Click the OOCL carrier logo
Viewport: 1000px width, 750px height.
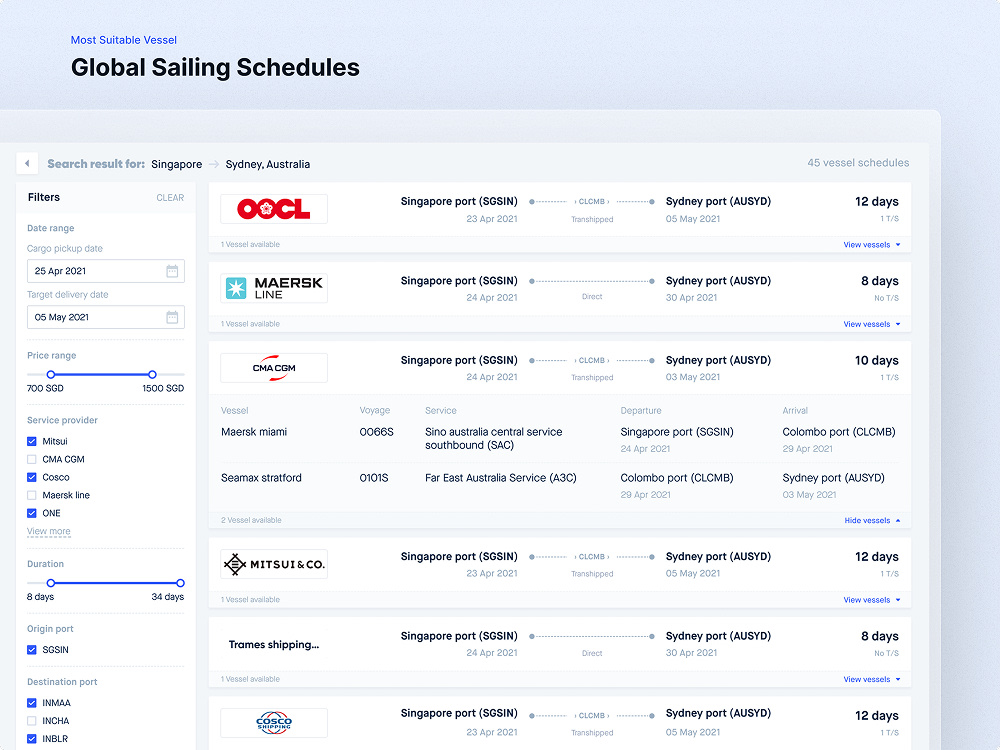pos(274,209)
